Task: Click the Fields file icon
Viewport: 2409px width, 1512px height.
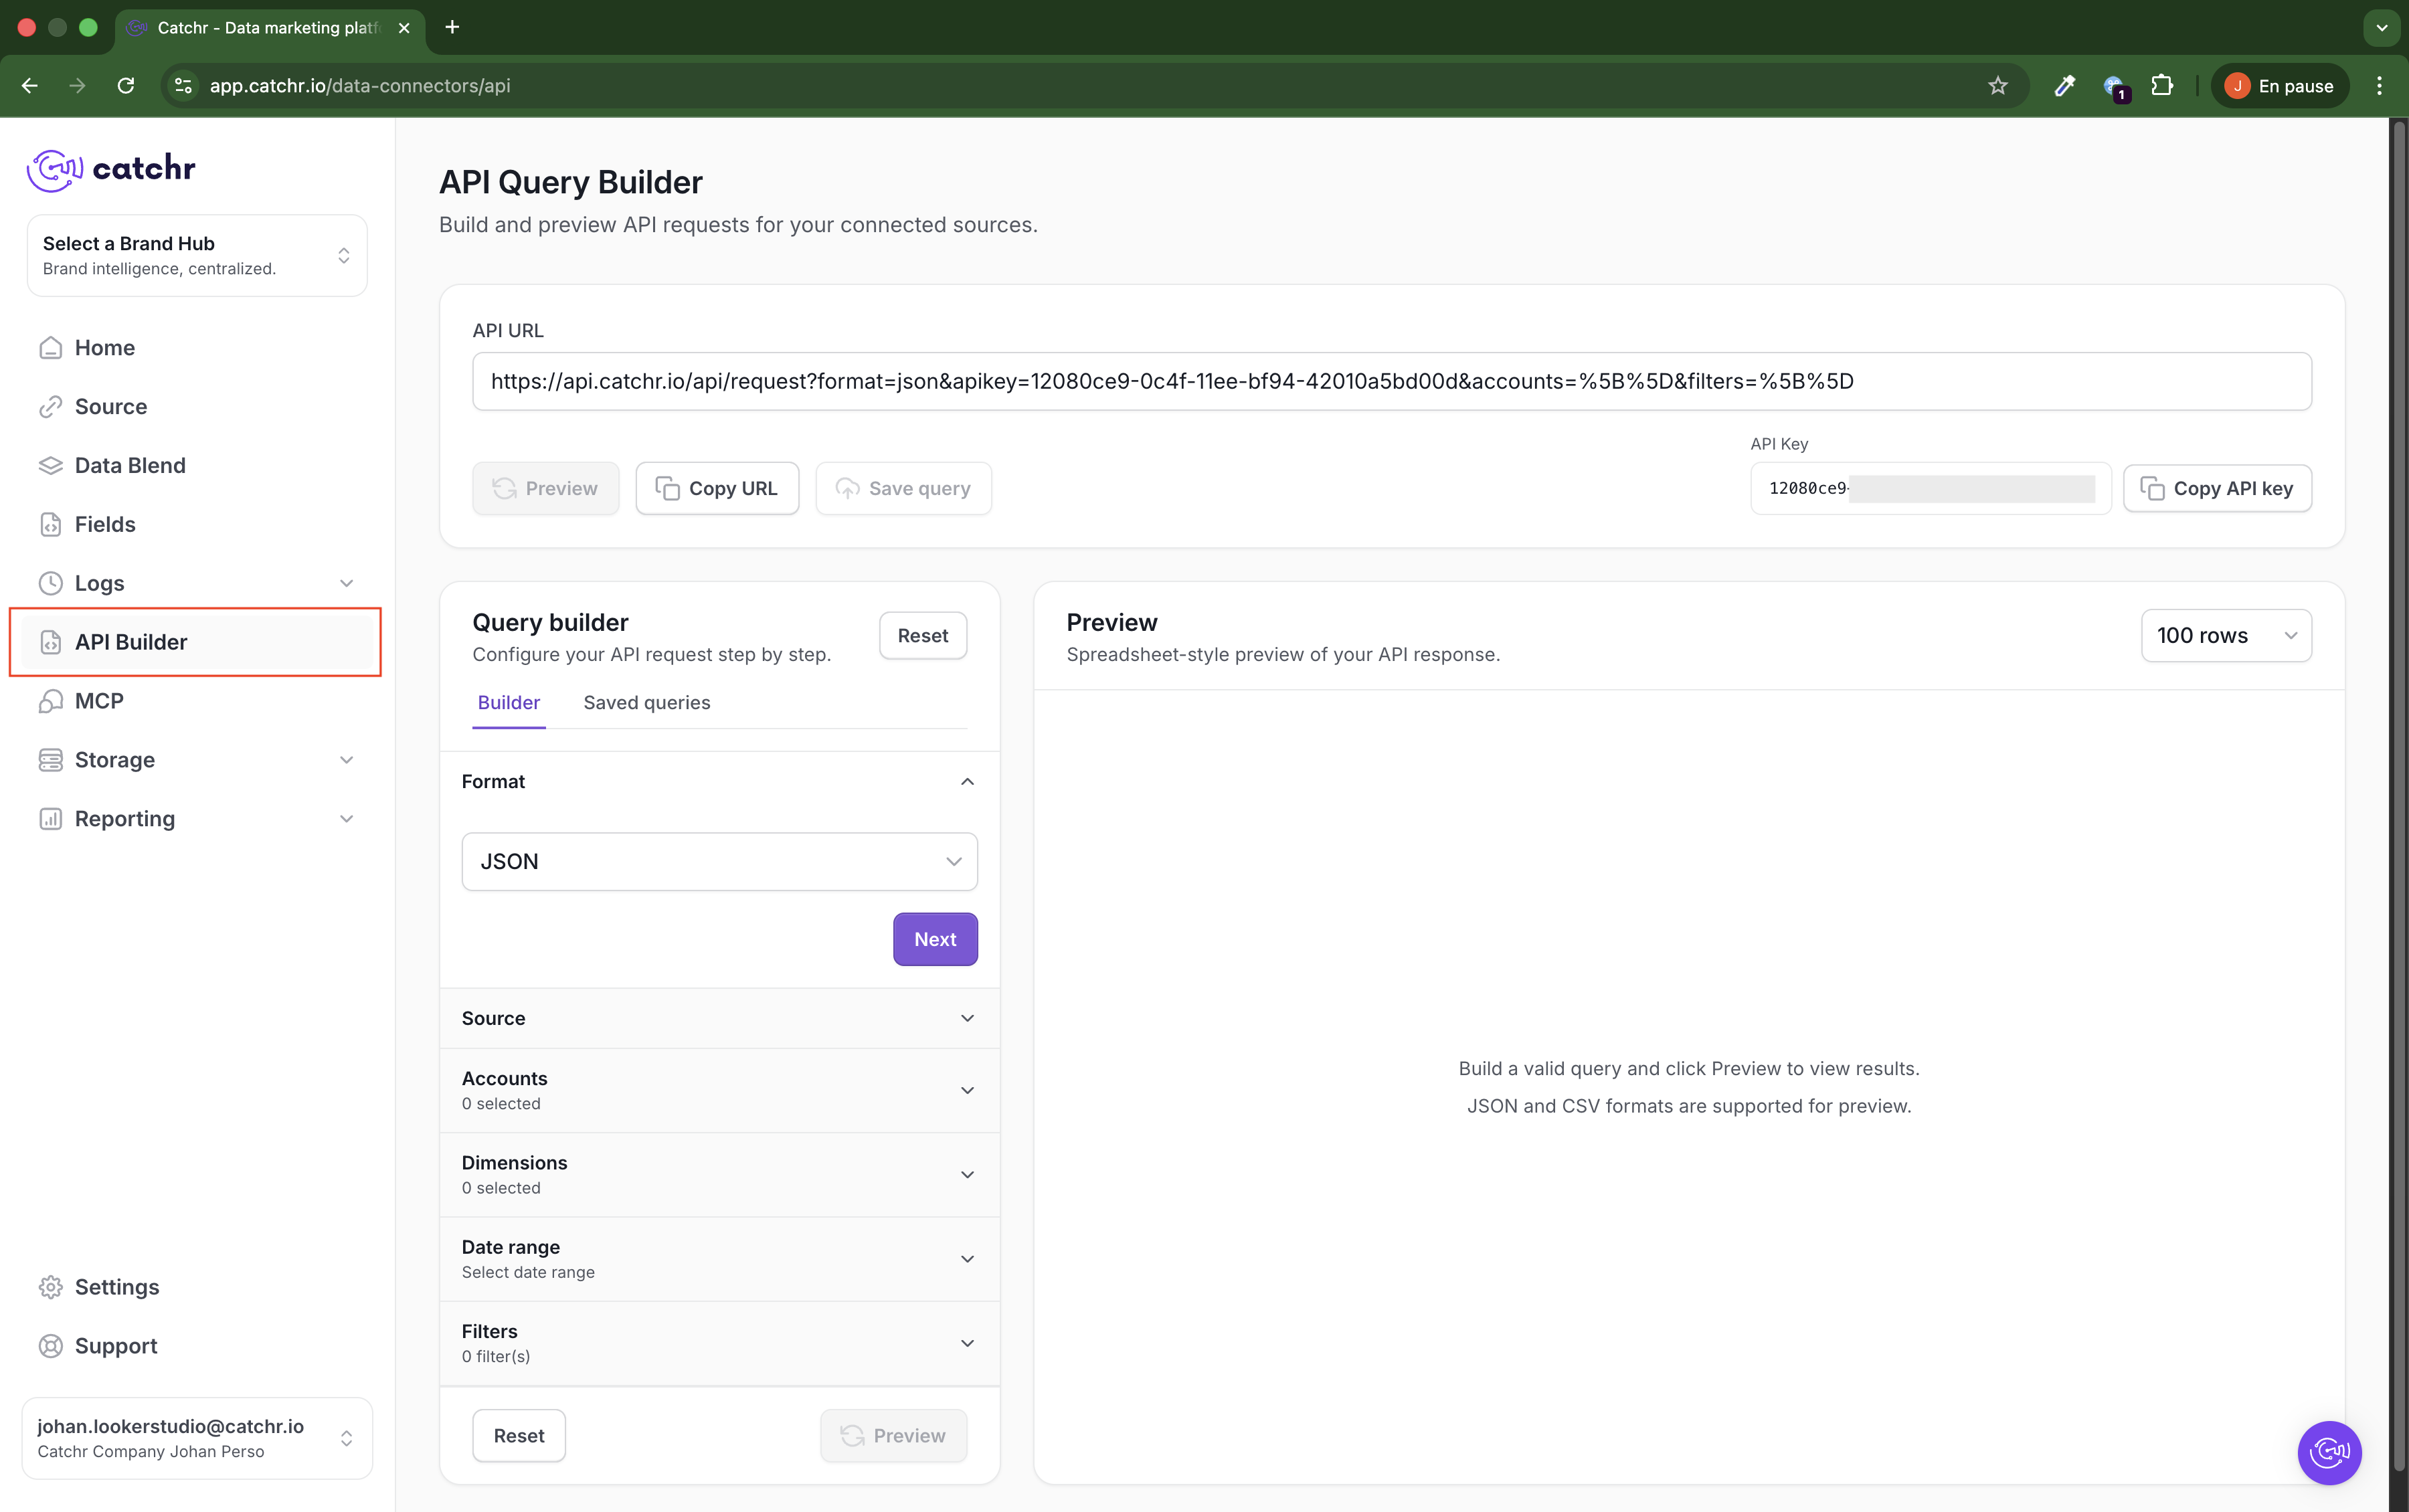Action: [50, 525]
